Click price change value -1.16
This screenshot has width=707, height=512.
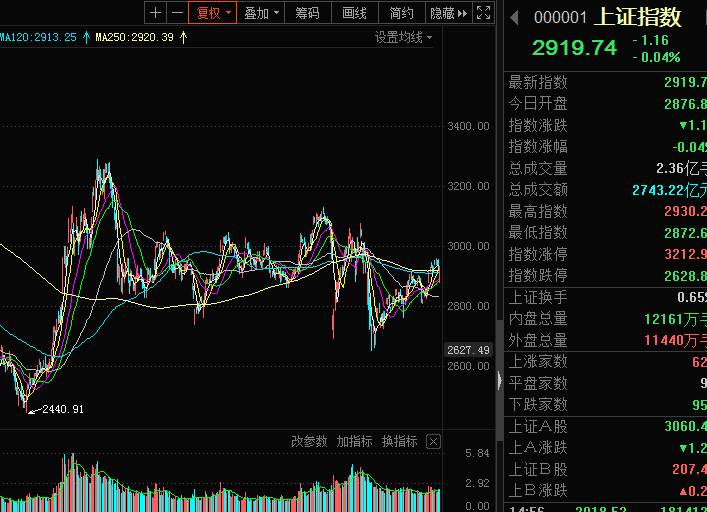pyautogui.click(x=650, y=40)
